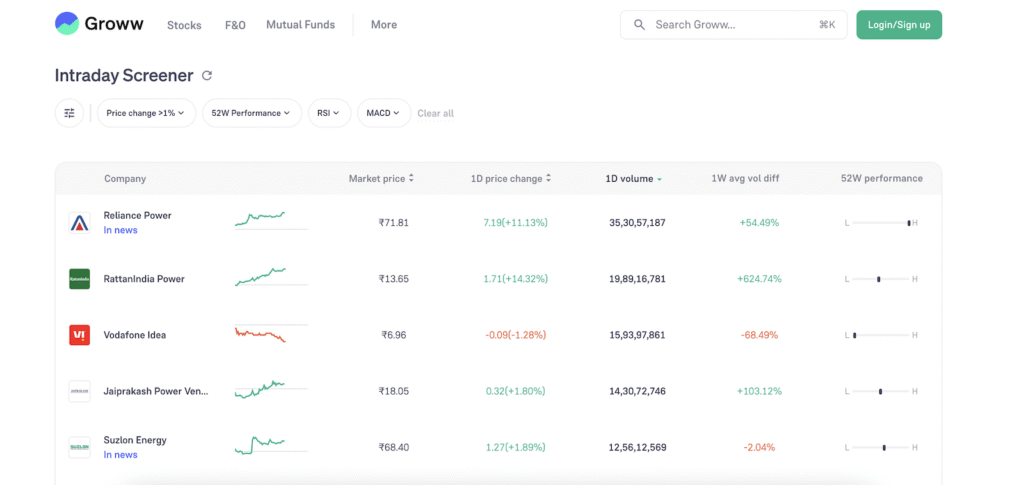Image resolution: width=1024 pixels, height=485 pixels.
Task: Open the Mutual Funds menu
Action: (x=300, y=25)
